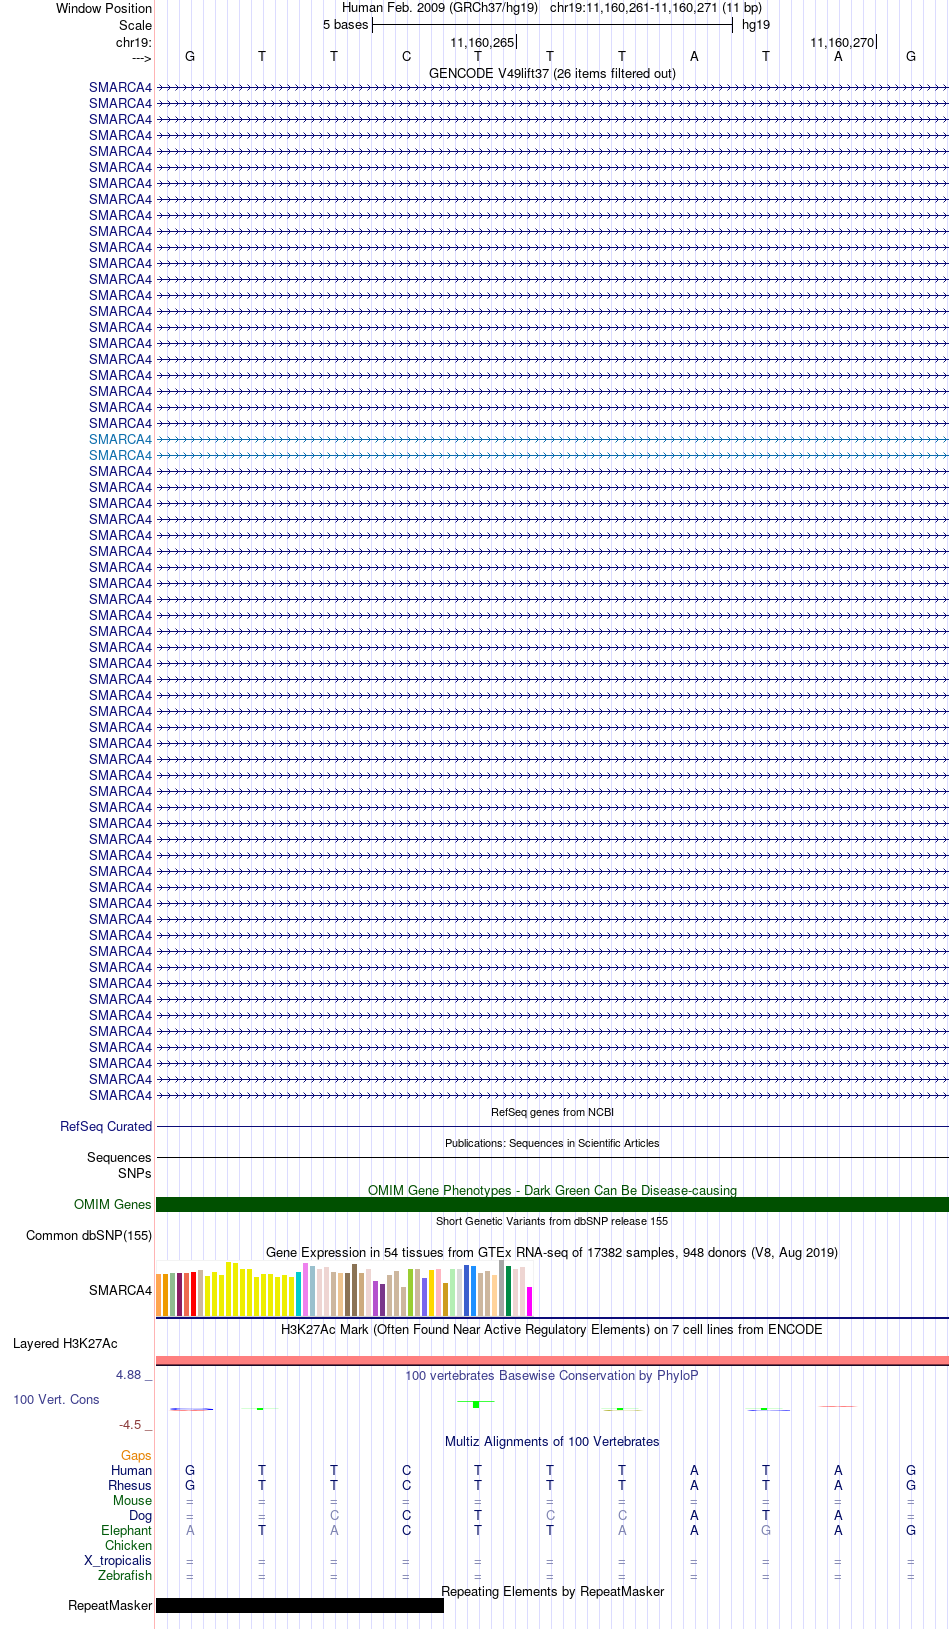Click the SNPs track label
The image size is (950, 1629).
135,1173
